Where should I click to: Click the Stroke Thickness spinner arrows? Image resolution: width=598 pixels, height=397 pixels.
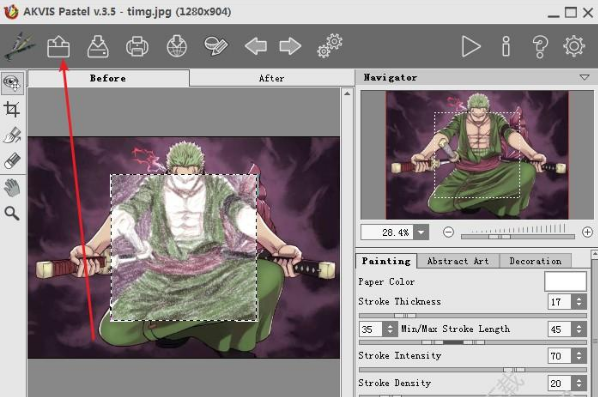tap(579, 302)
